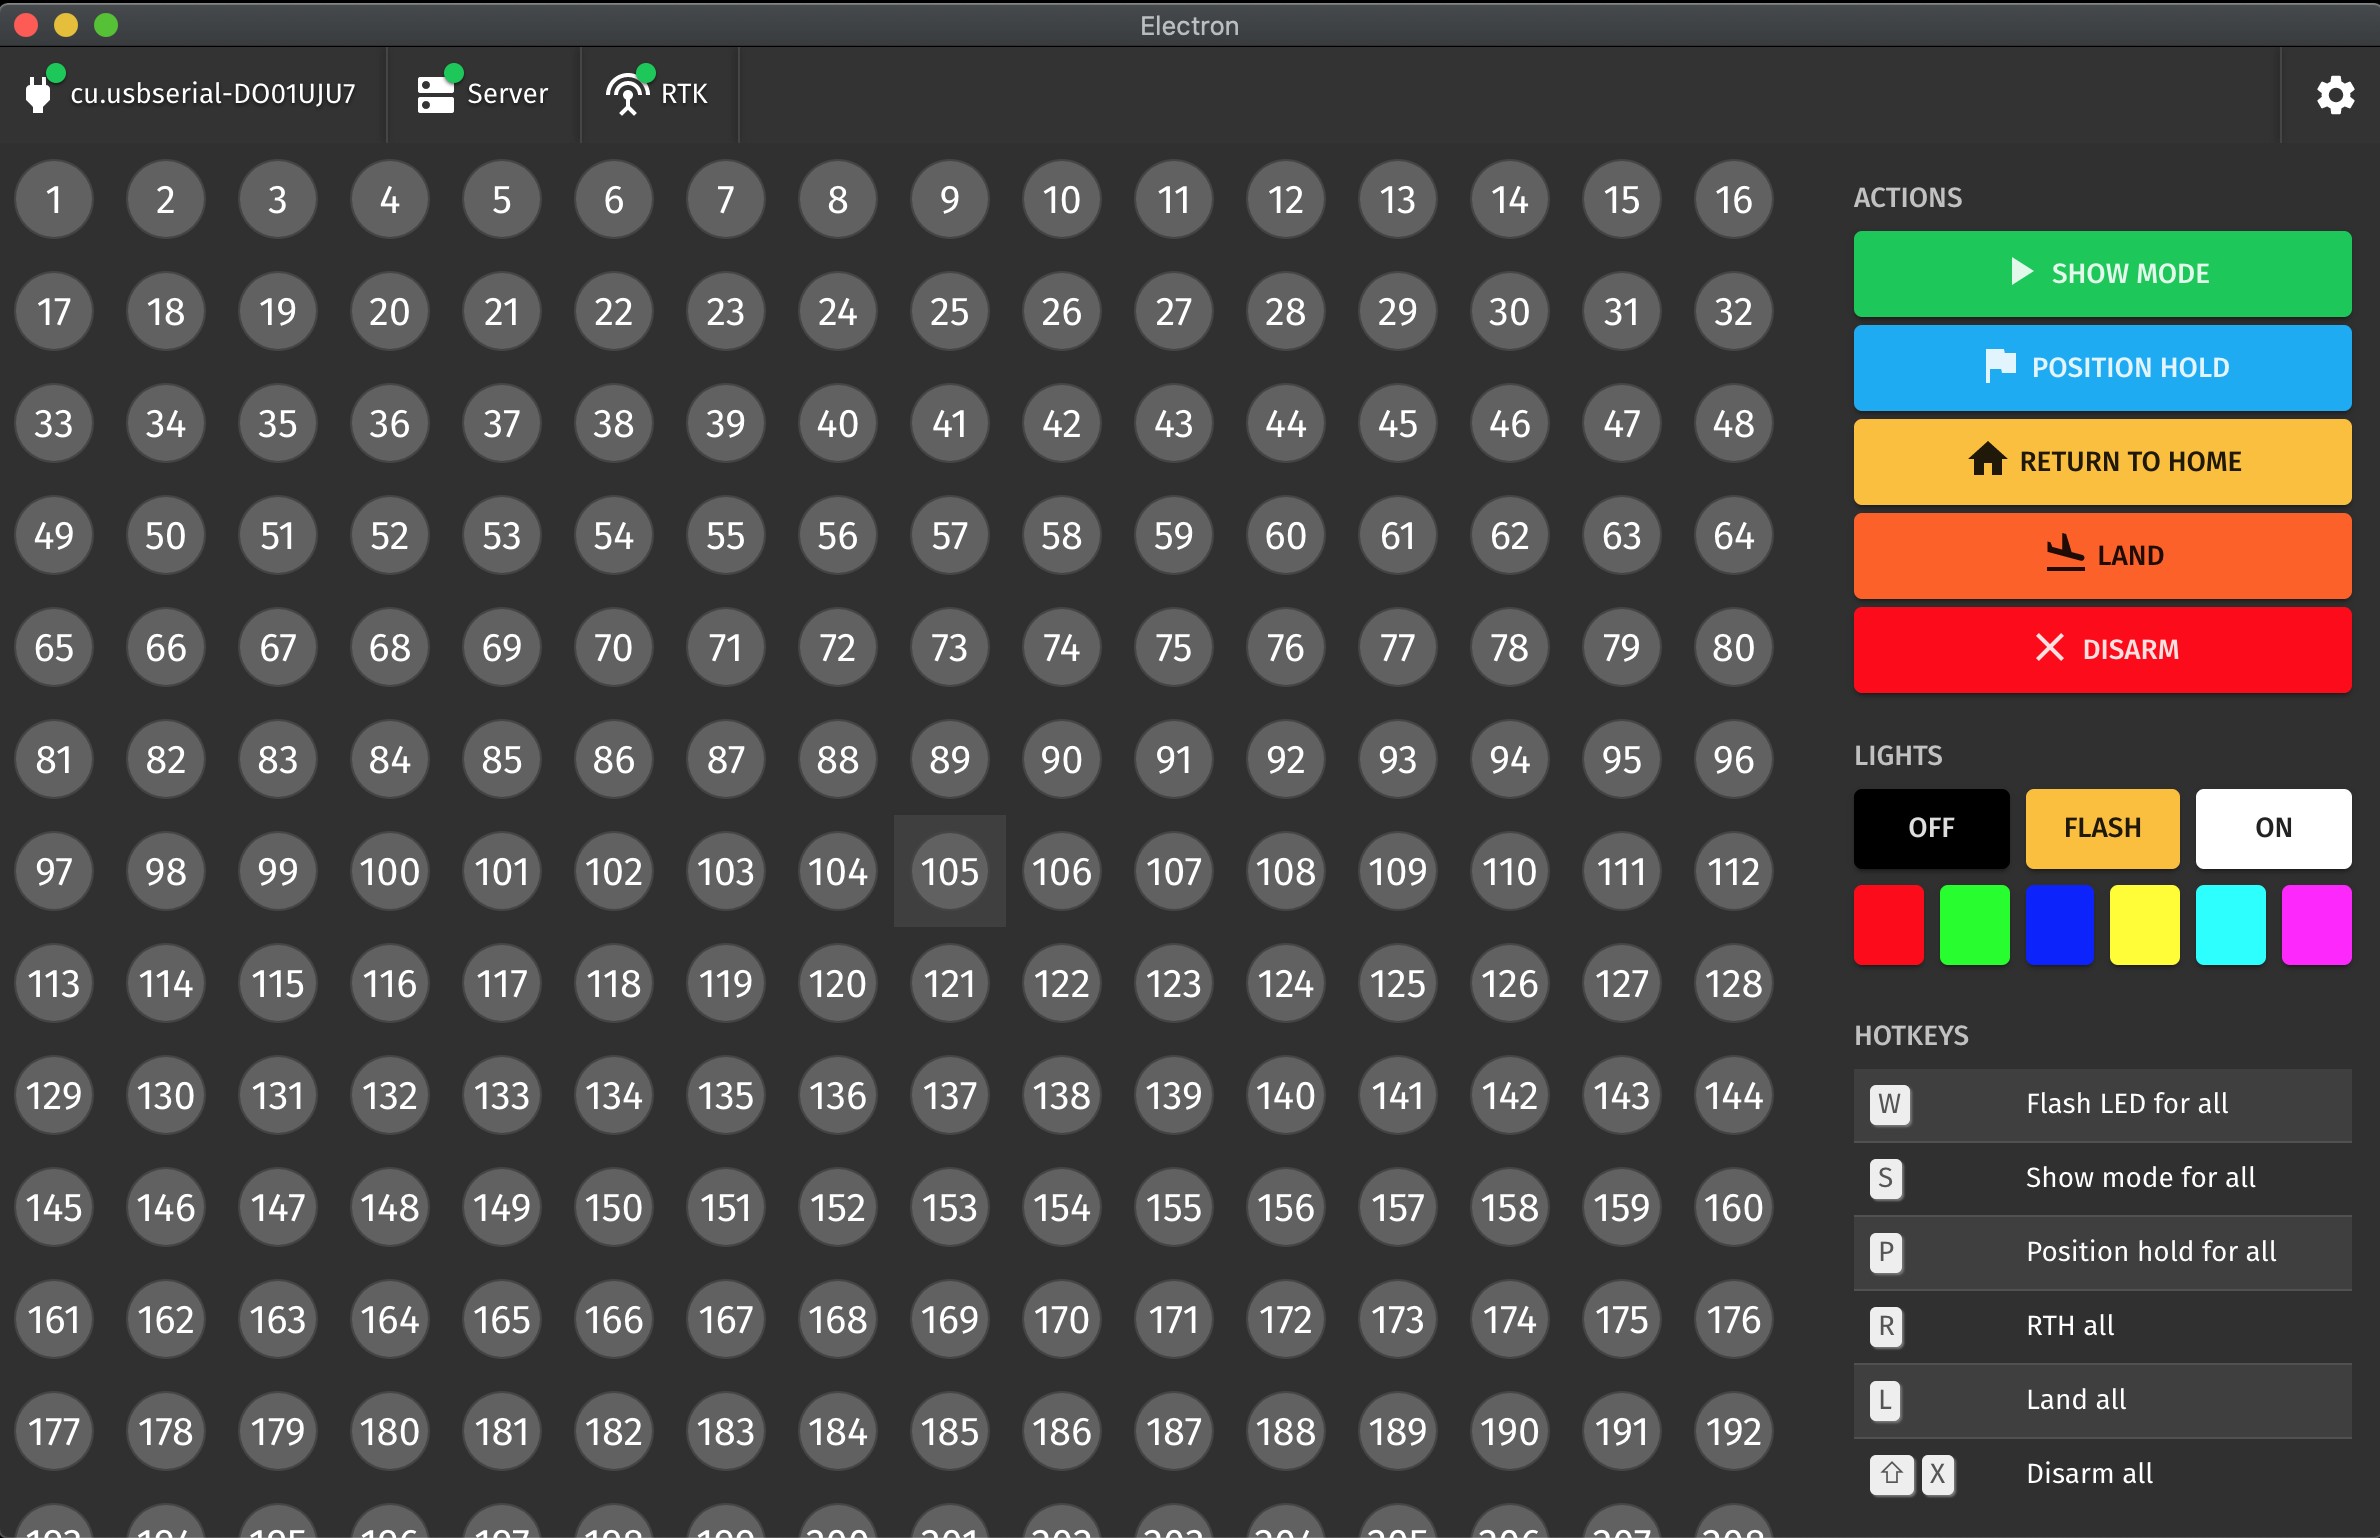This screenshot has width=2380, height=1538.
Task: Click the red DISARM button
Action: click(x=2102, y=650)
